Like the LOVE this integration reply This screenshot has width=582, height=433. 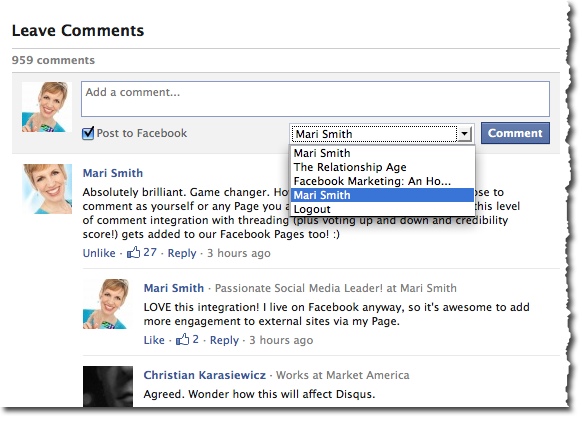[154, 340]
